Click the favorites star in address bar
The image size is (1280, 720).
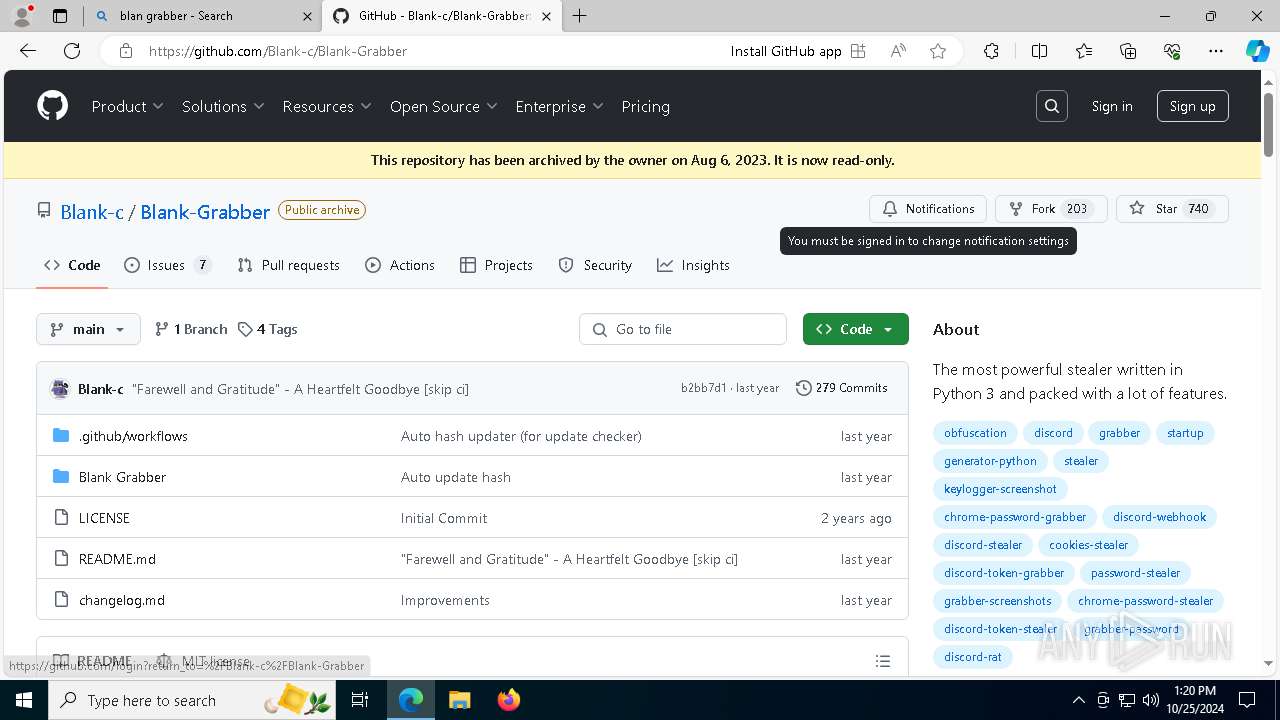937,51
